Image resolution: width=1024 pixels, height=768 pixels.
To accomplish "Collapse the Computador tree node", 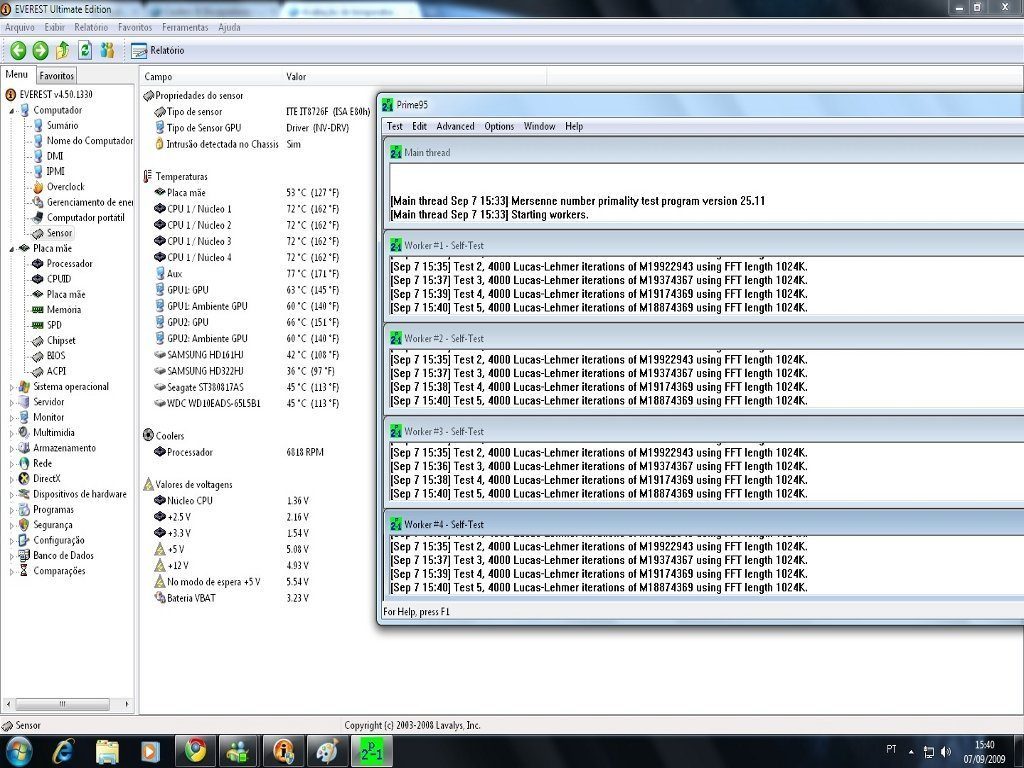I will coord(12,111).
